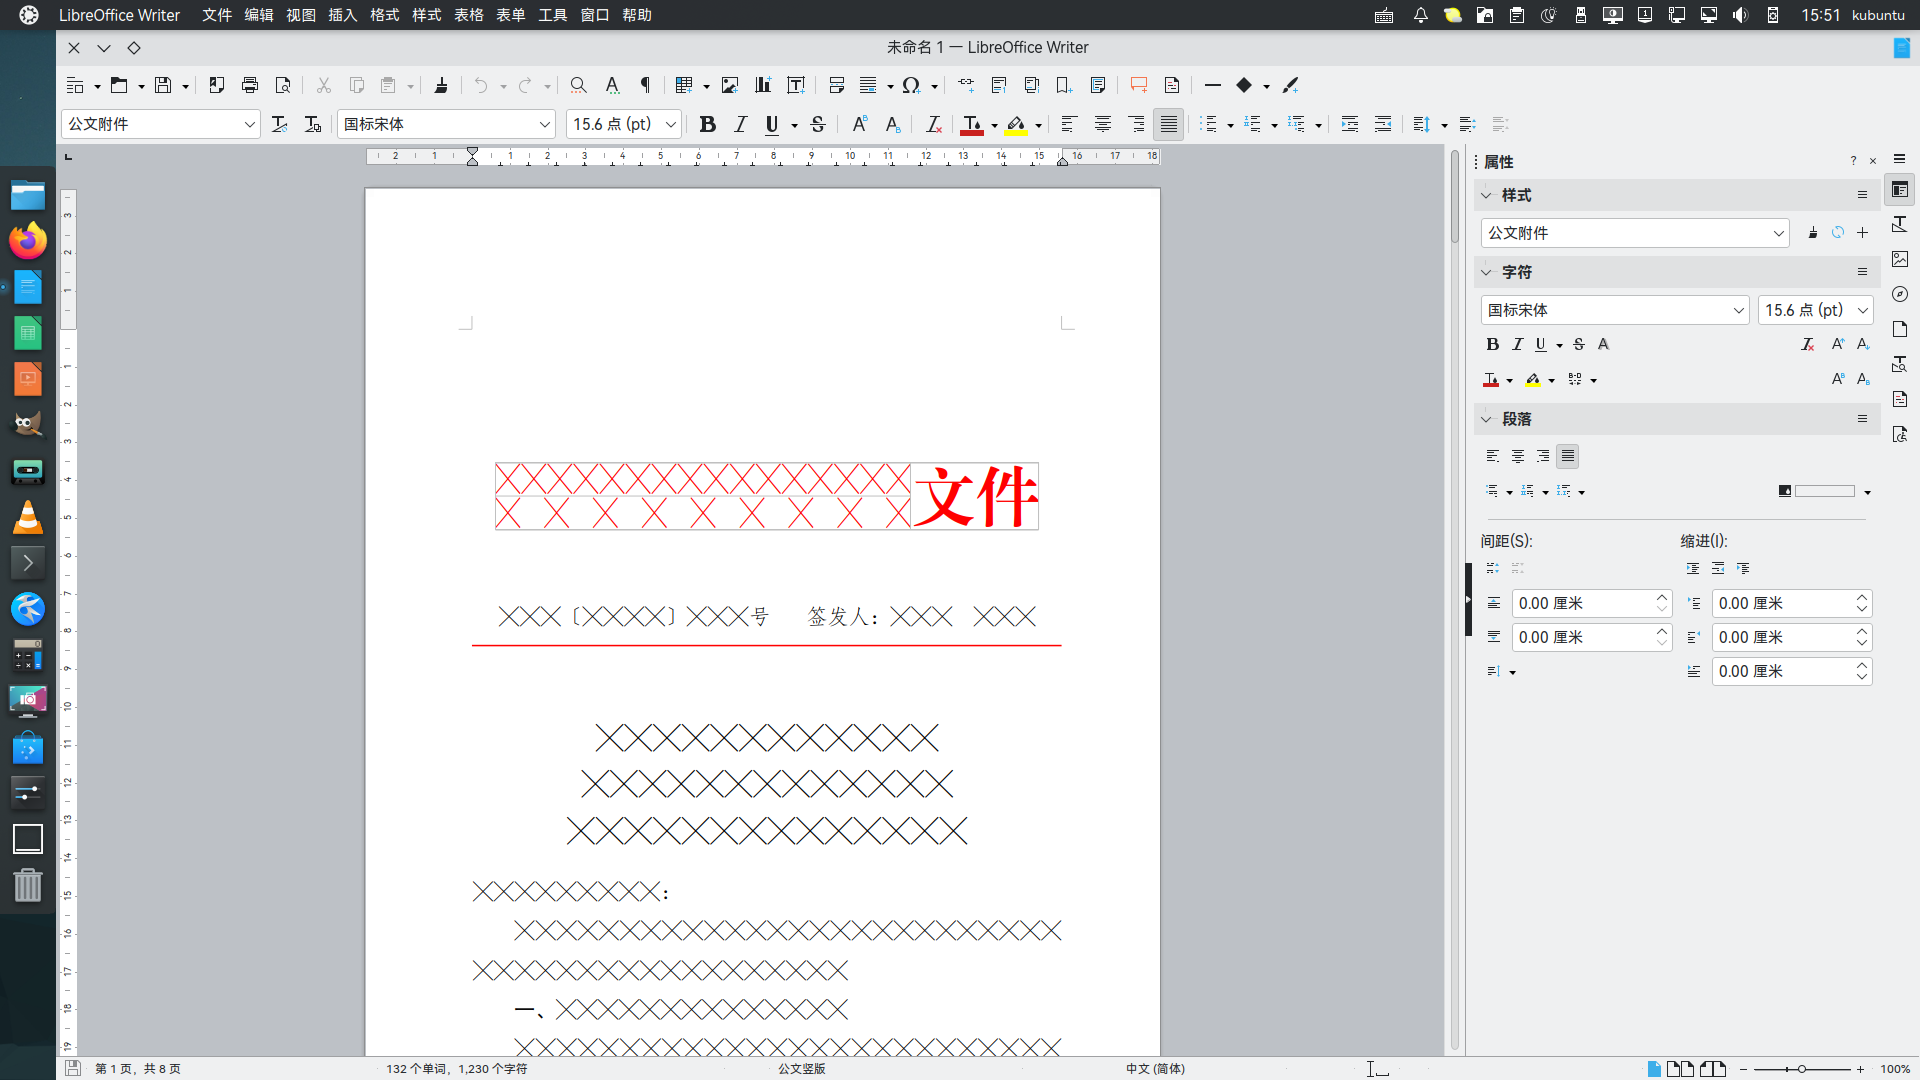This screenshot has height=1080, width=1920.
Task: Click the first line indent field
Action: [1792, 671]
